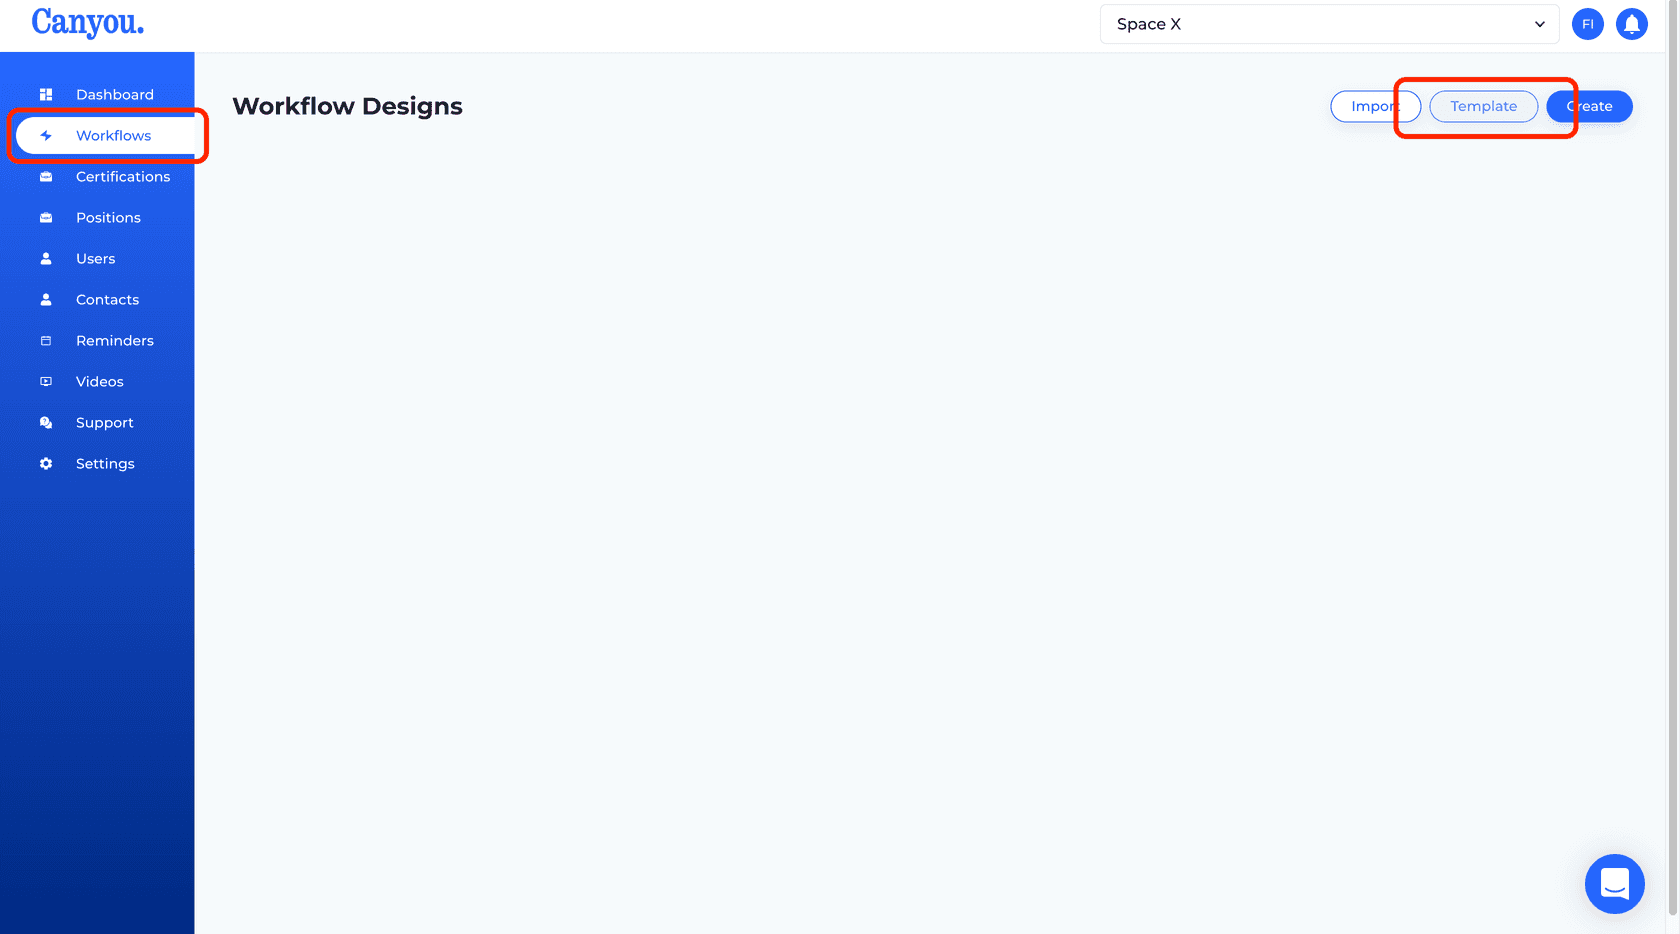
Task: Open the notifications bell
Action: pos(1631,24)
